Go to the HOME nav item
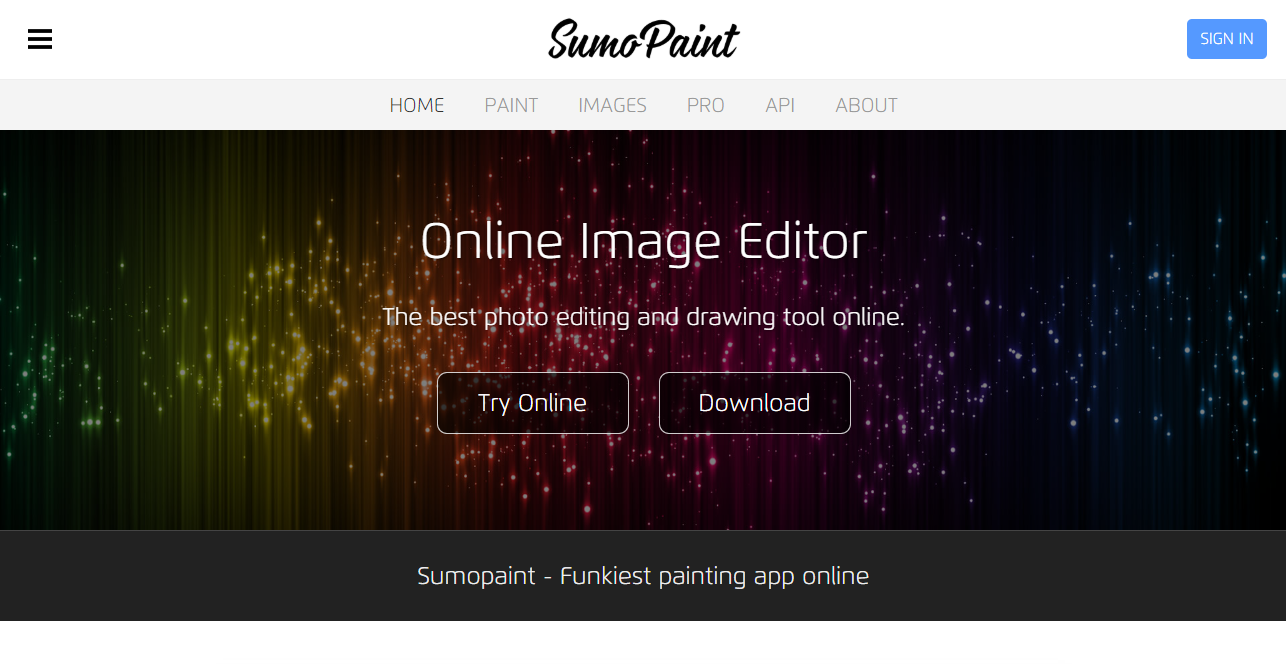Screen dimensions: 1286x664 tap(417, 105)
